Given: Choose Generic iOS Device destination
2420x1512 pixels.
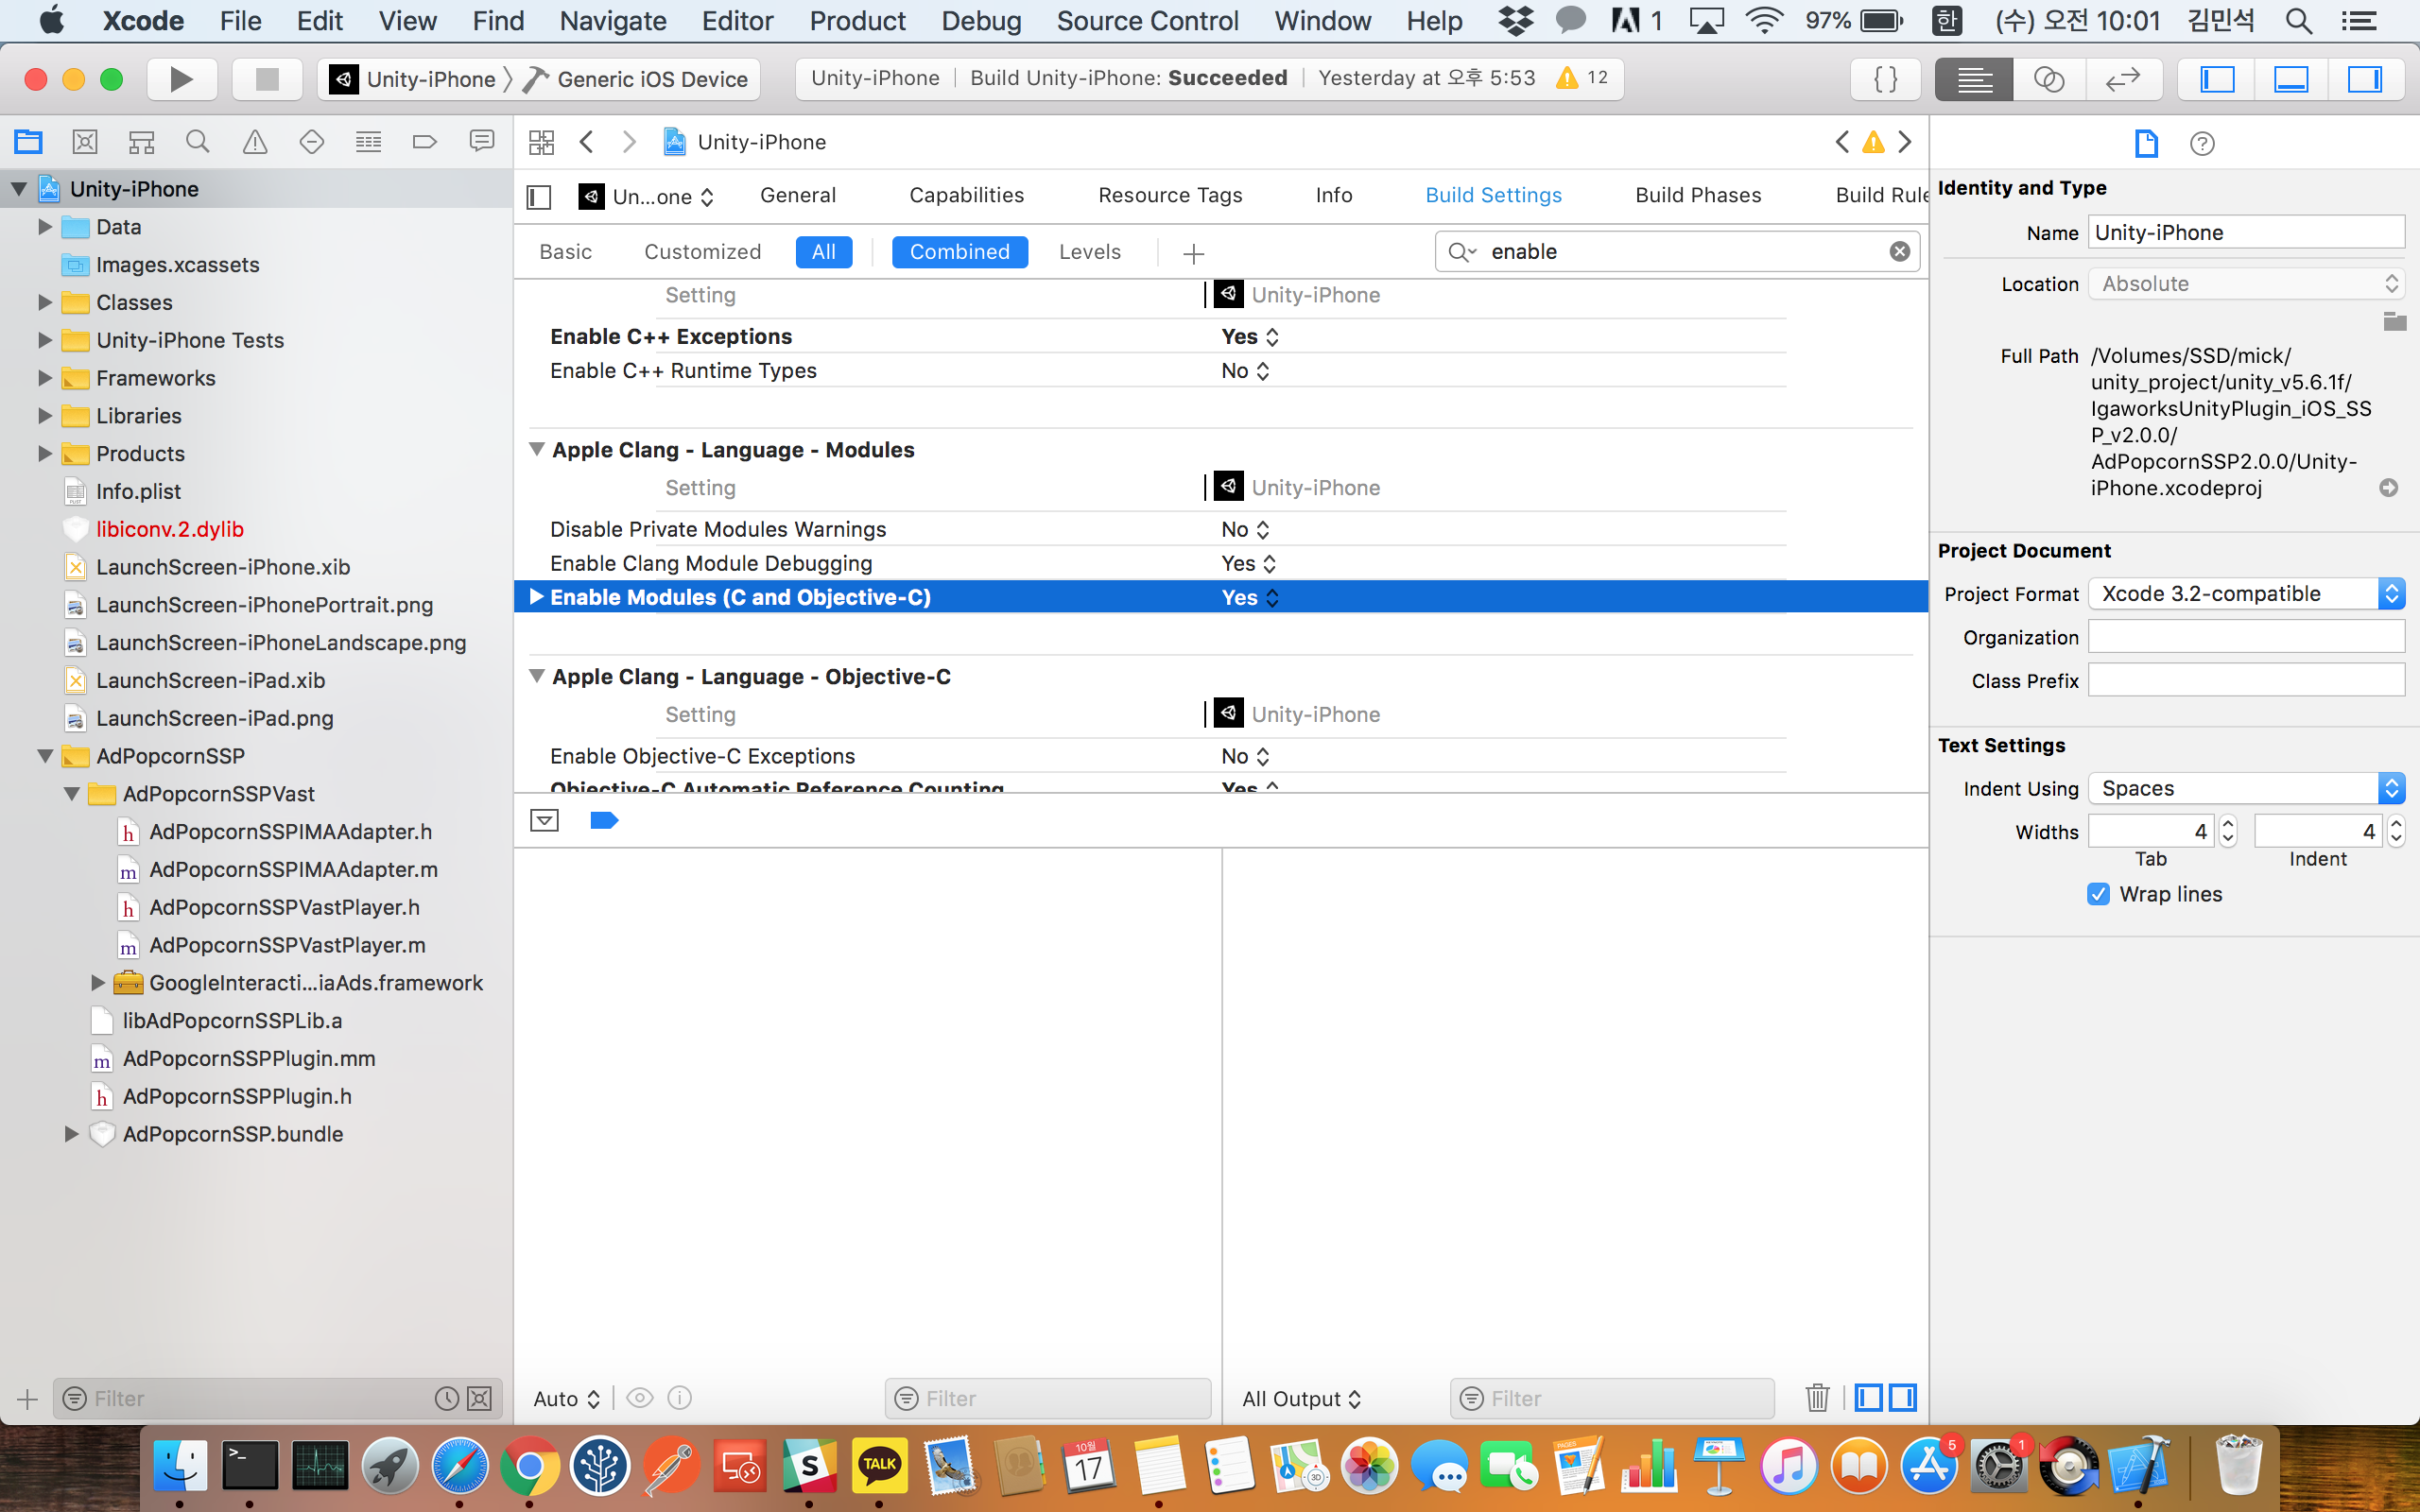Looking at the screenshot, I should tap(637, 79).
